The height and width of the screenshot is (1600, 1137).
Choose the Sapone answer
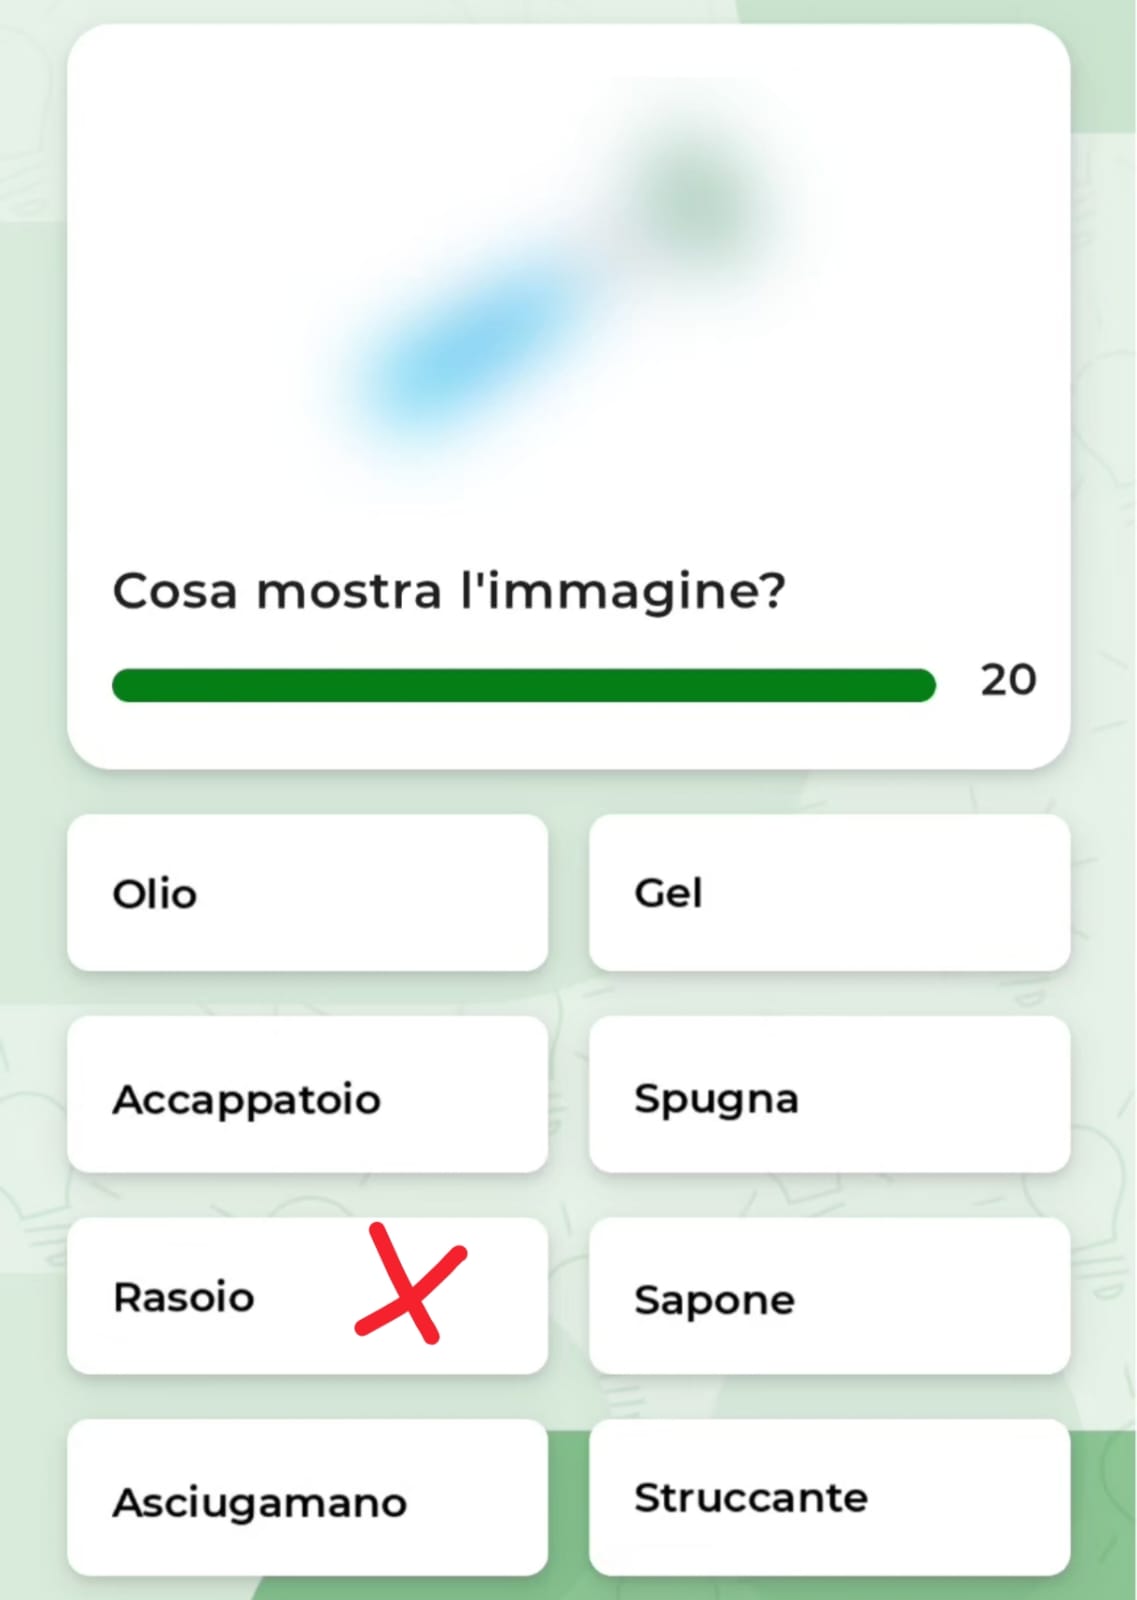[829, 1297]
